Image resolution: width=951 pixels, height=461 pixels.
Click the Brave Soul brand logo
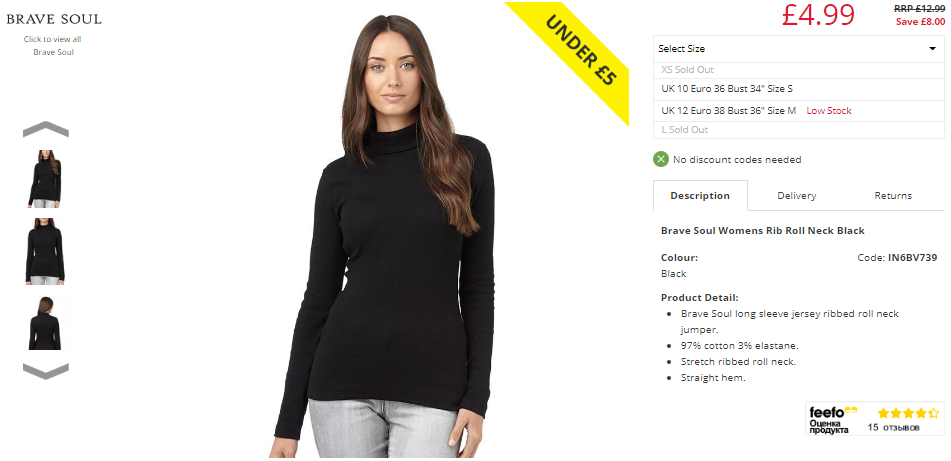pyautogui.click(x=54, y=19)
